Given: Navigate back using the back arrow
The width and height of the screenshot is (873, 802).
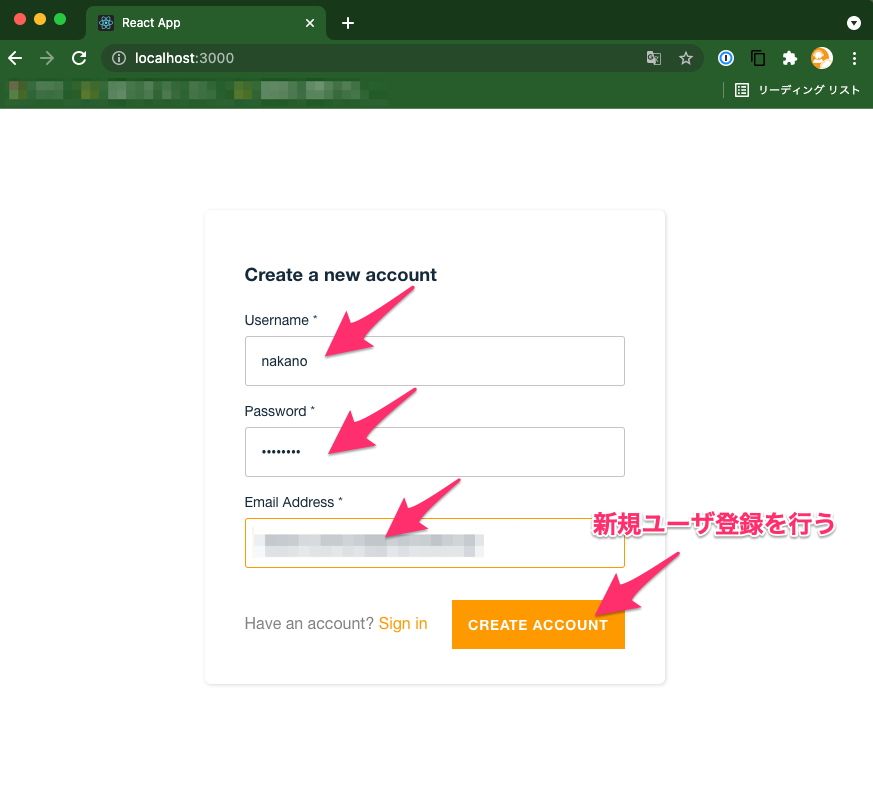Looking at the screenshot, I should (14, 58).
